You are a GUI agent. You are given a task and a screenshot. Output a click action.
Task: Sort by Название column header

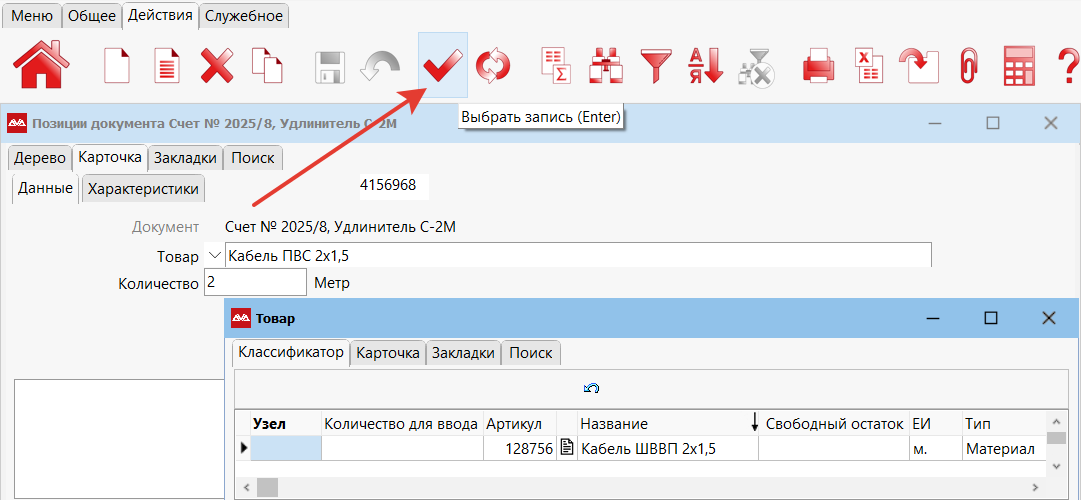click(614, 424)
